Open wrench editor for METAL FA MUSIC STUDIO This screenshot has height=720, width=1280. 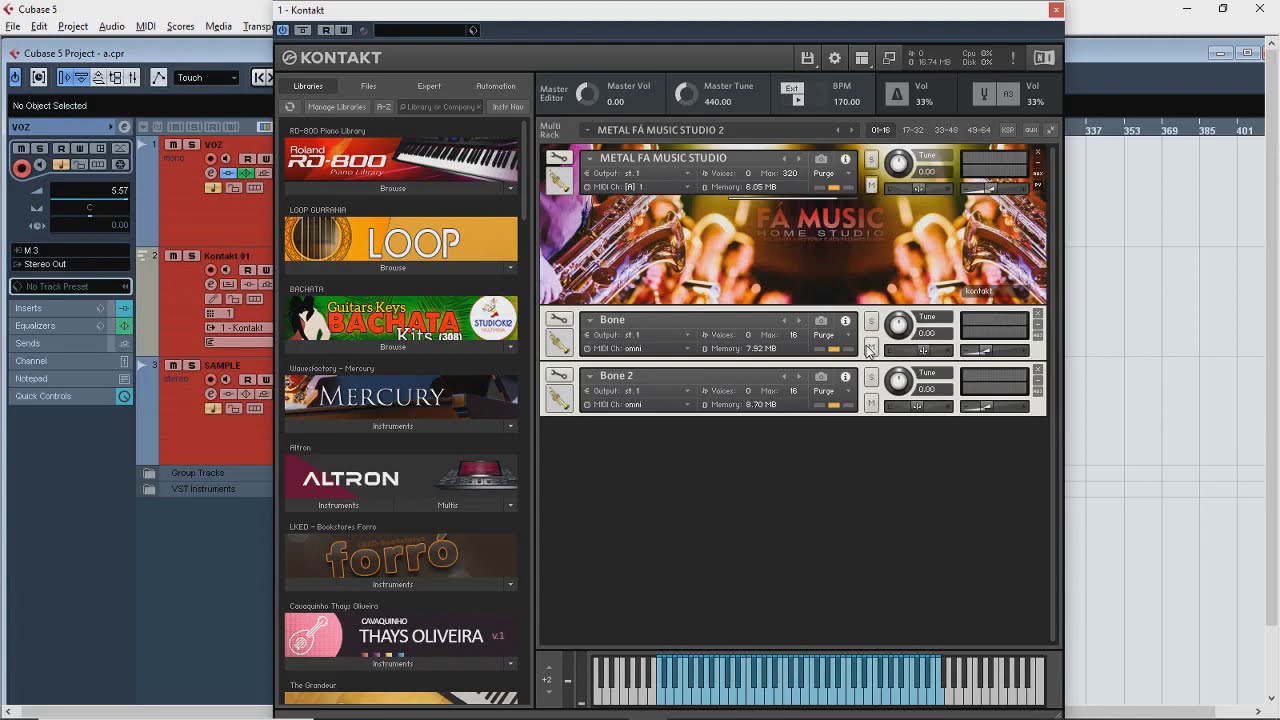(559, 158)
